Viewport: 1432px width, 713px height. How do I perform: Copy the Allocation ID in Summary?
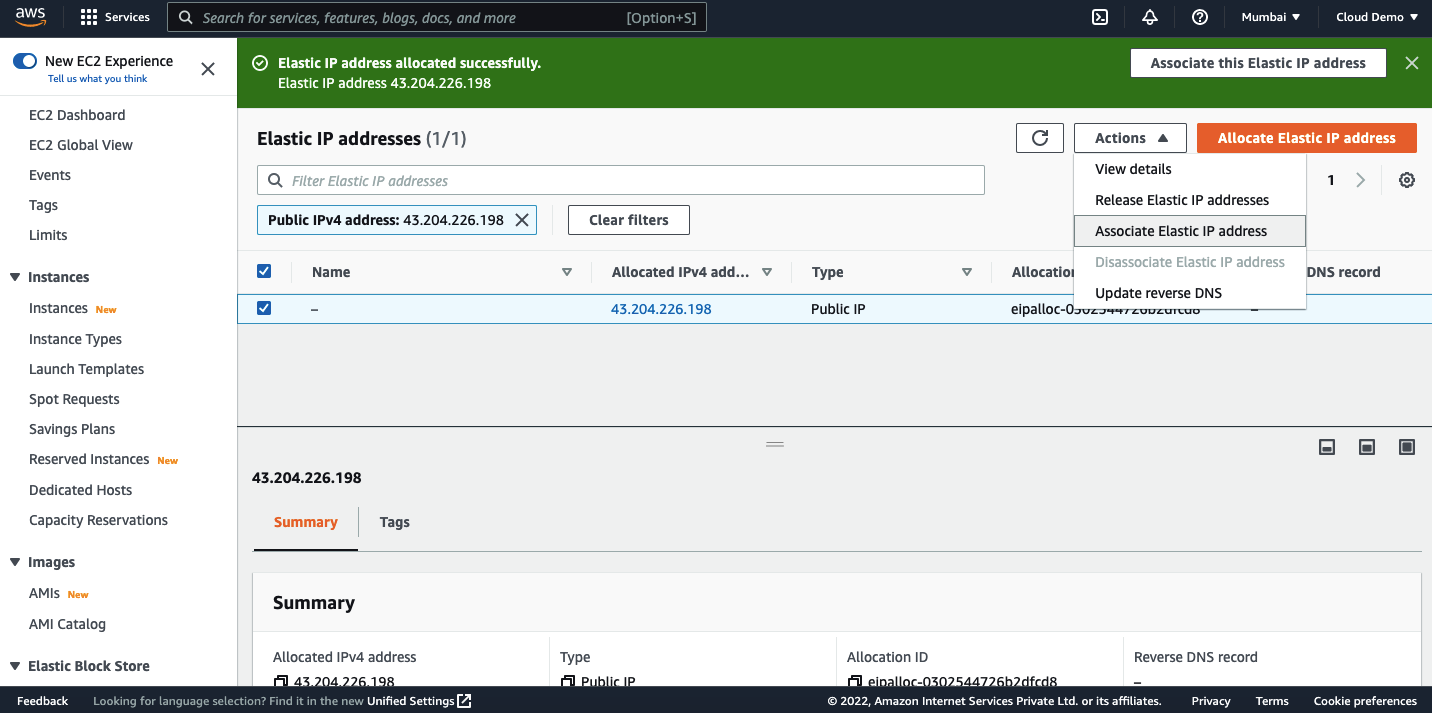click(x=855, y=682)
